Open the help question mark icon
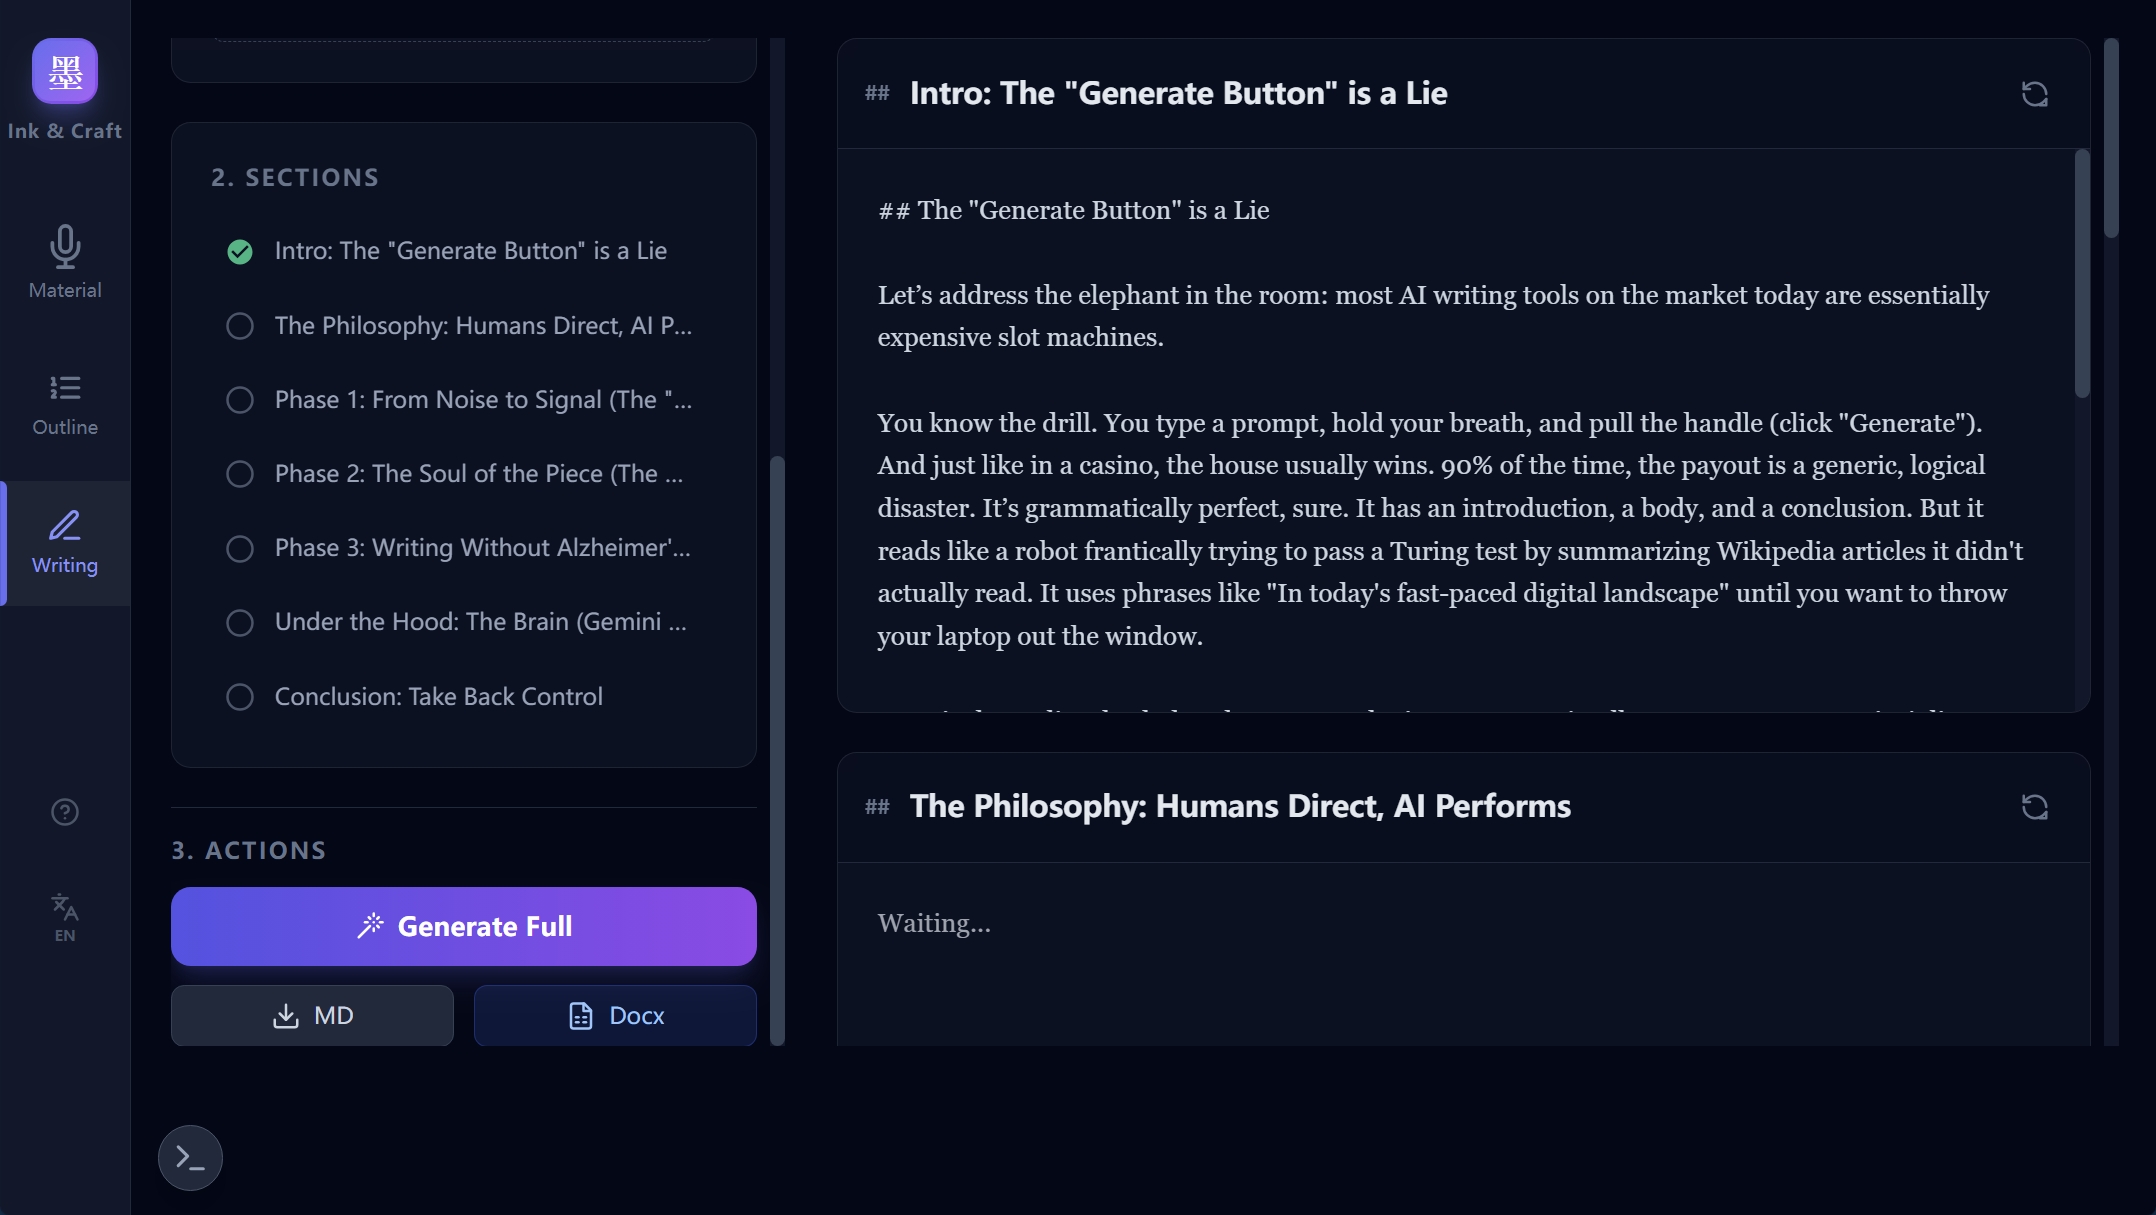 pos(65,812)
